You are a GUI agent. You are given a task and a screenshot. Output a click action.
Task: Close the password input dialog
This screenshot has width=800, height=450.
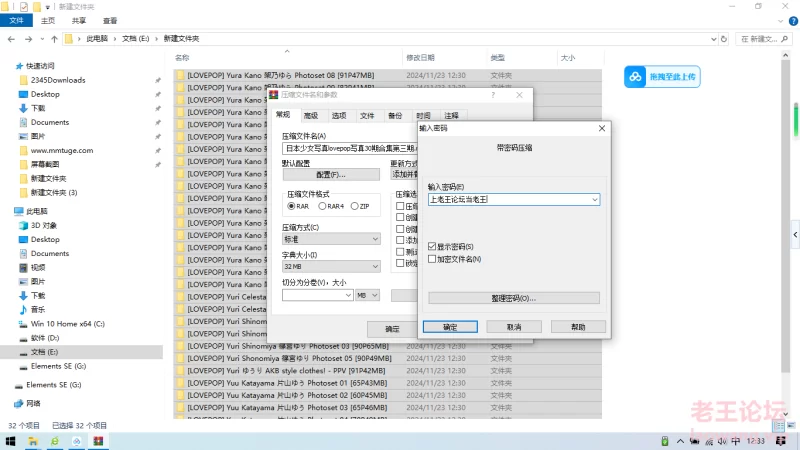tap(602, 129)
